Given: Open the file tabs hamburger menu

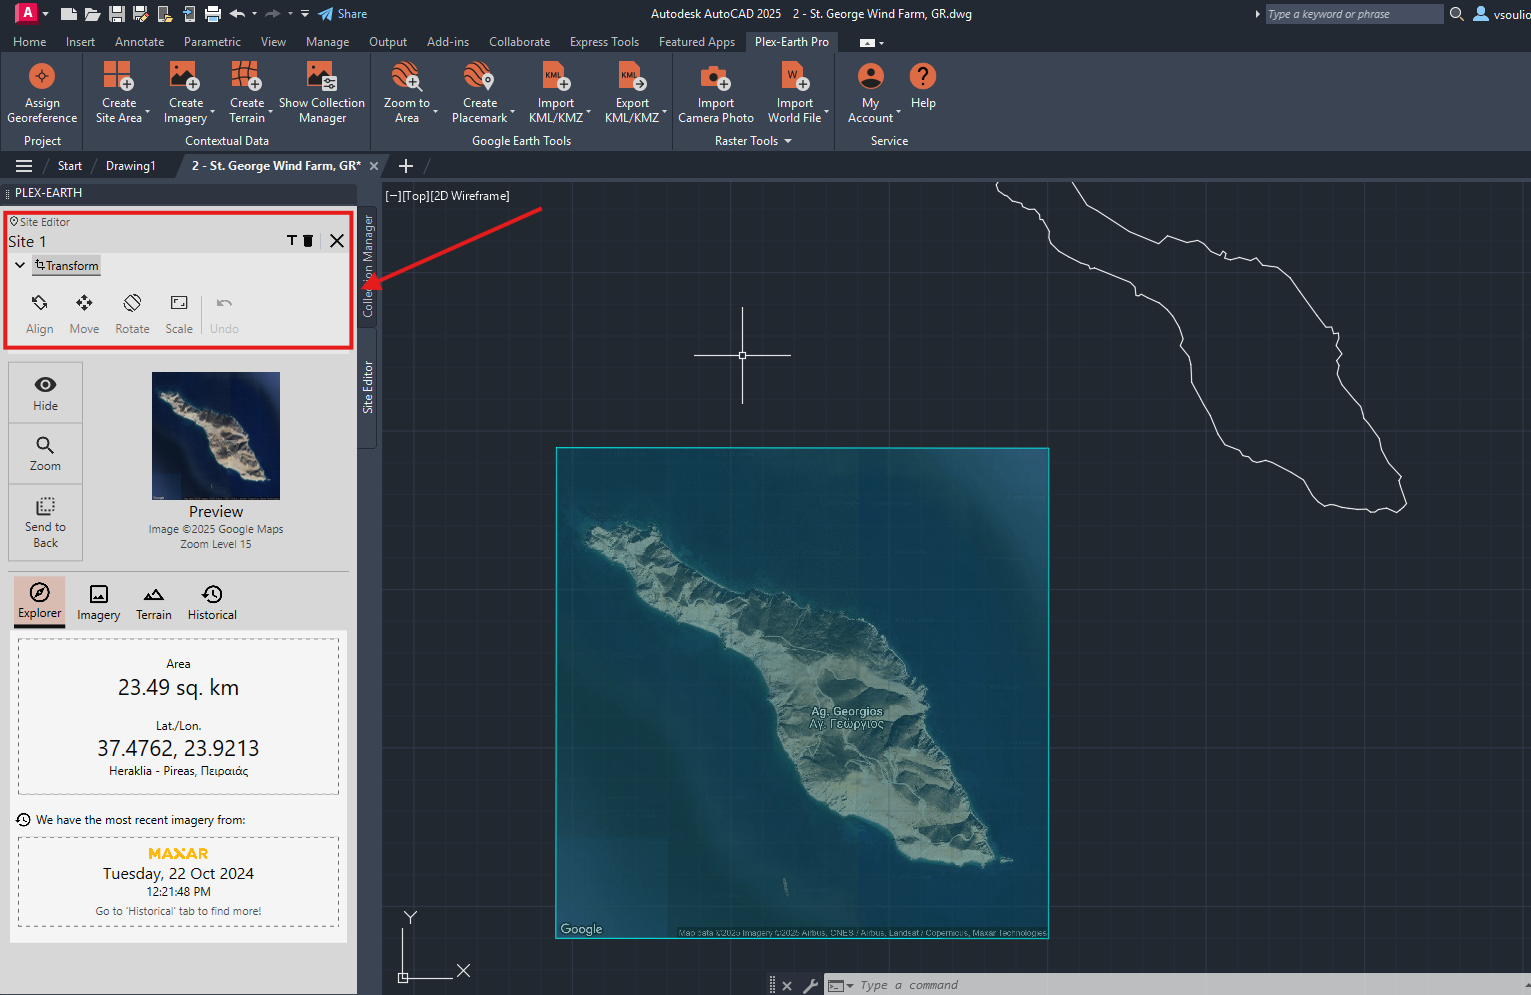Looking at the screenshot, I should click(x=24, y=166).
